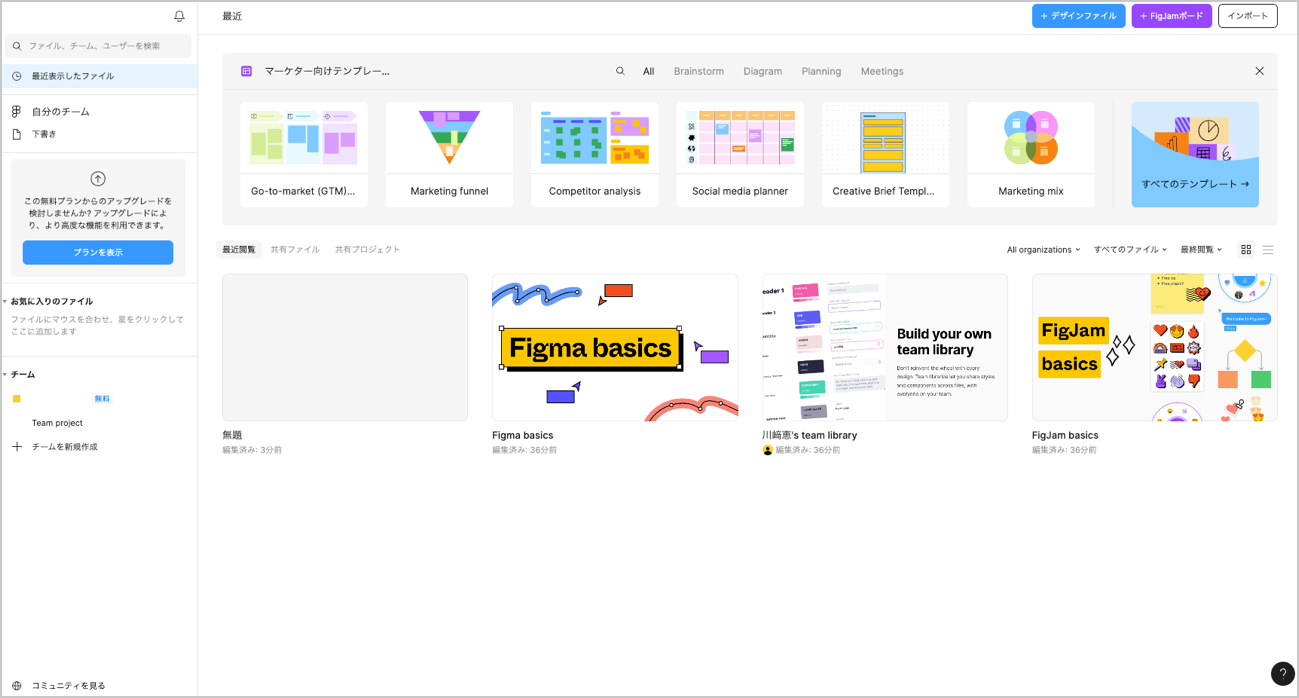This screenshot has height=698, width=1299.
Task: Click the plus icon to create new team
Action: pos(16,447)
